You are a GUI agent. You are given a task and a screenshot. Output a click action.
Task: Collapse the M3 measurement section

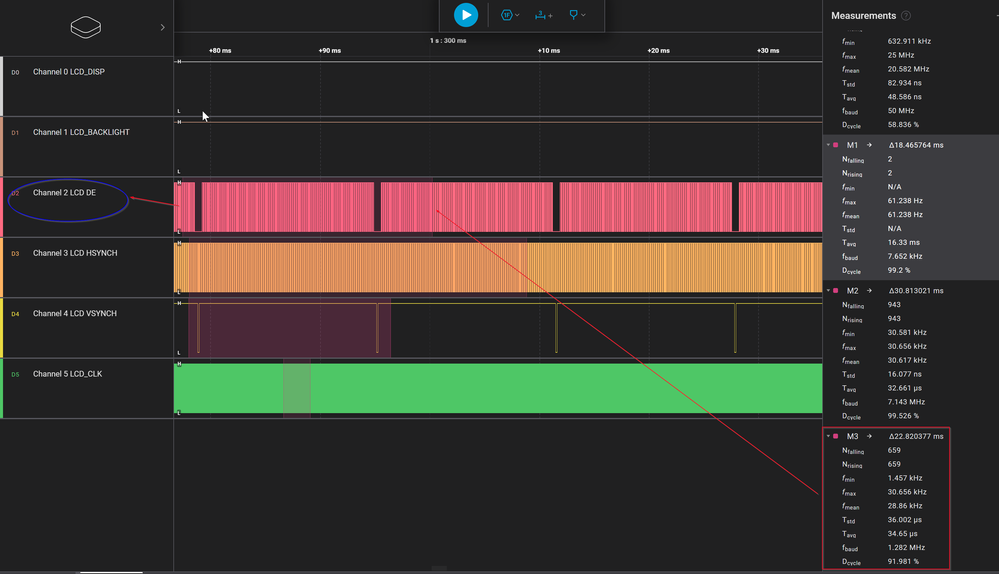point(828,437)
